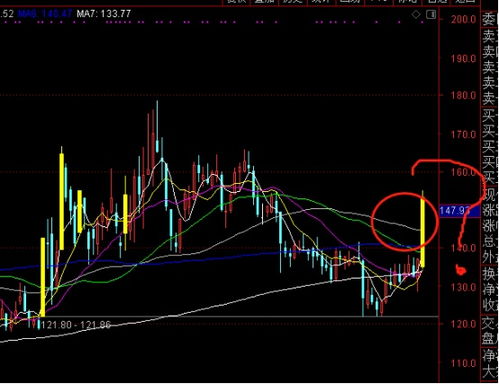The image size is (499, 384).
Task: Select the 总 row in the quote panel
Action: point(490,241)
